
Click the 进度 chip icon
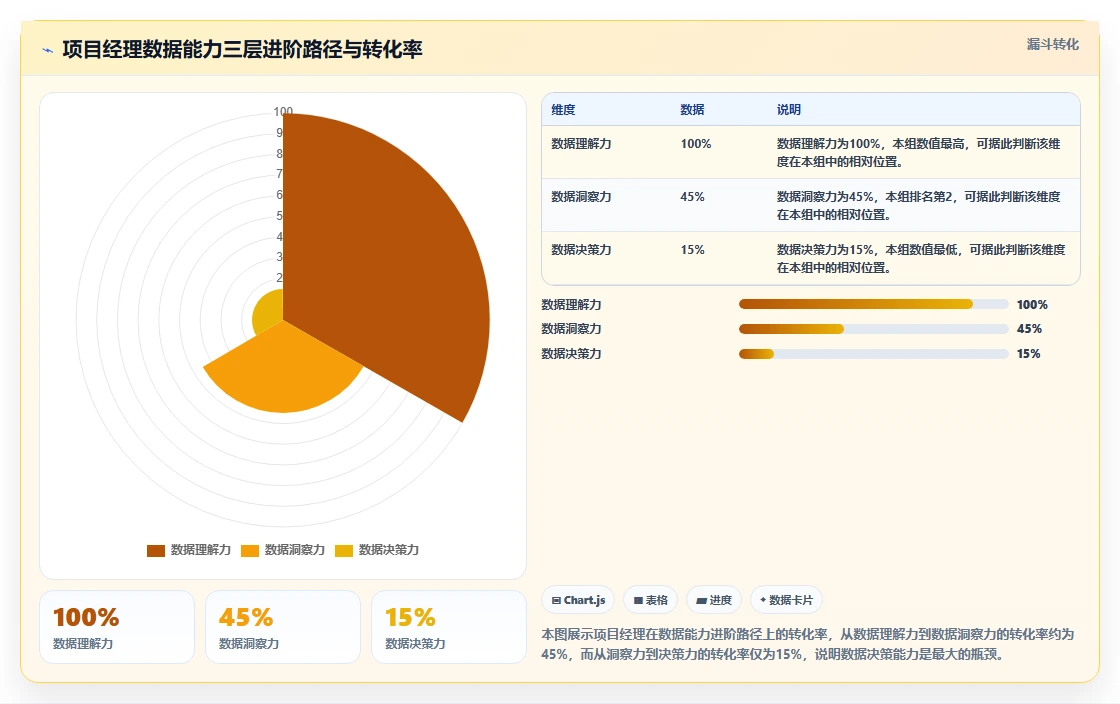tap(701, 600)
